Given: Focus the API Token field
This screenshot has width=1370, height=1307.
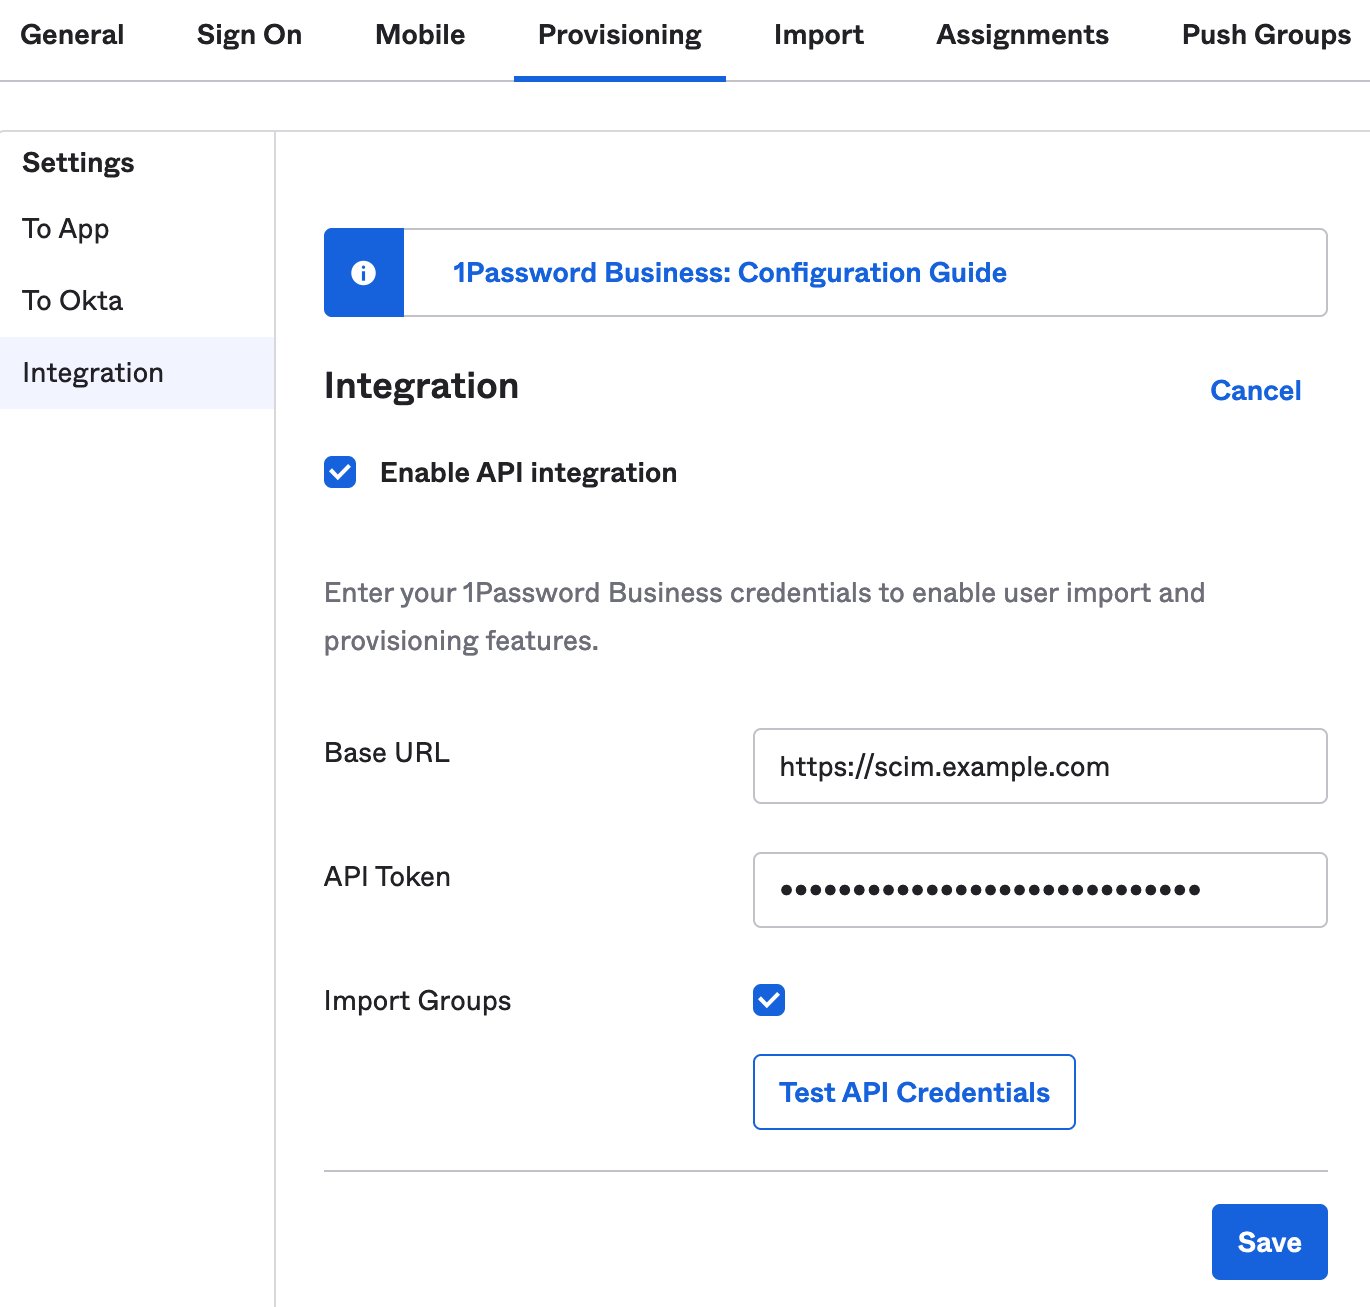Looking at the screenshot, I should [x=1040, y=890].
